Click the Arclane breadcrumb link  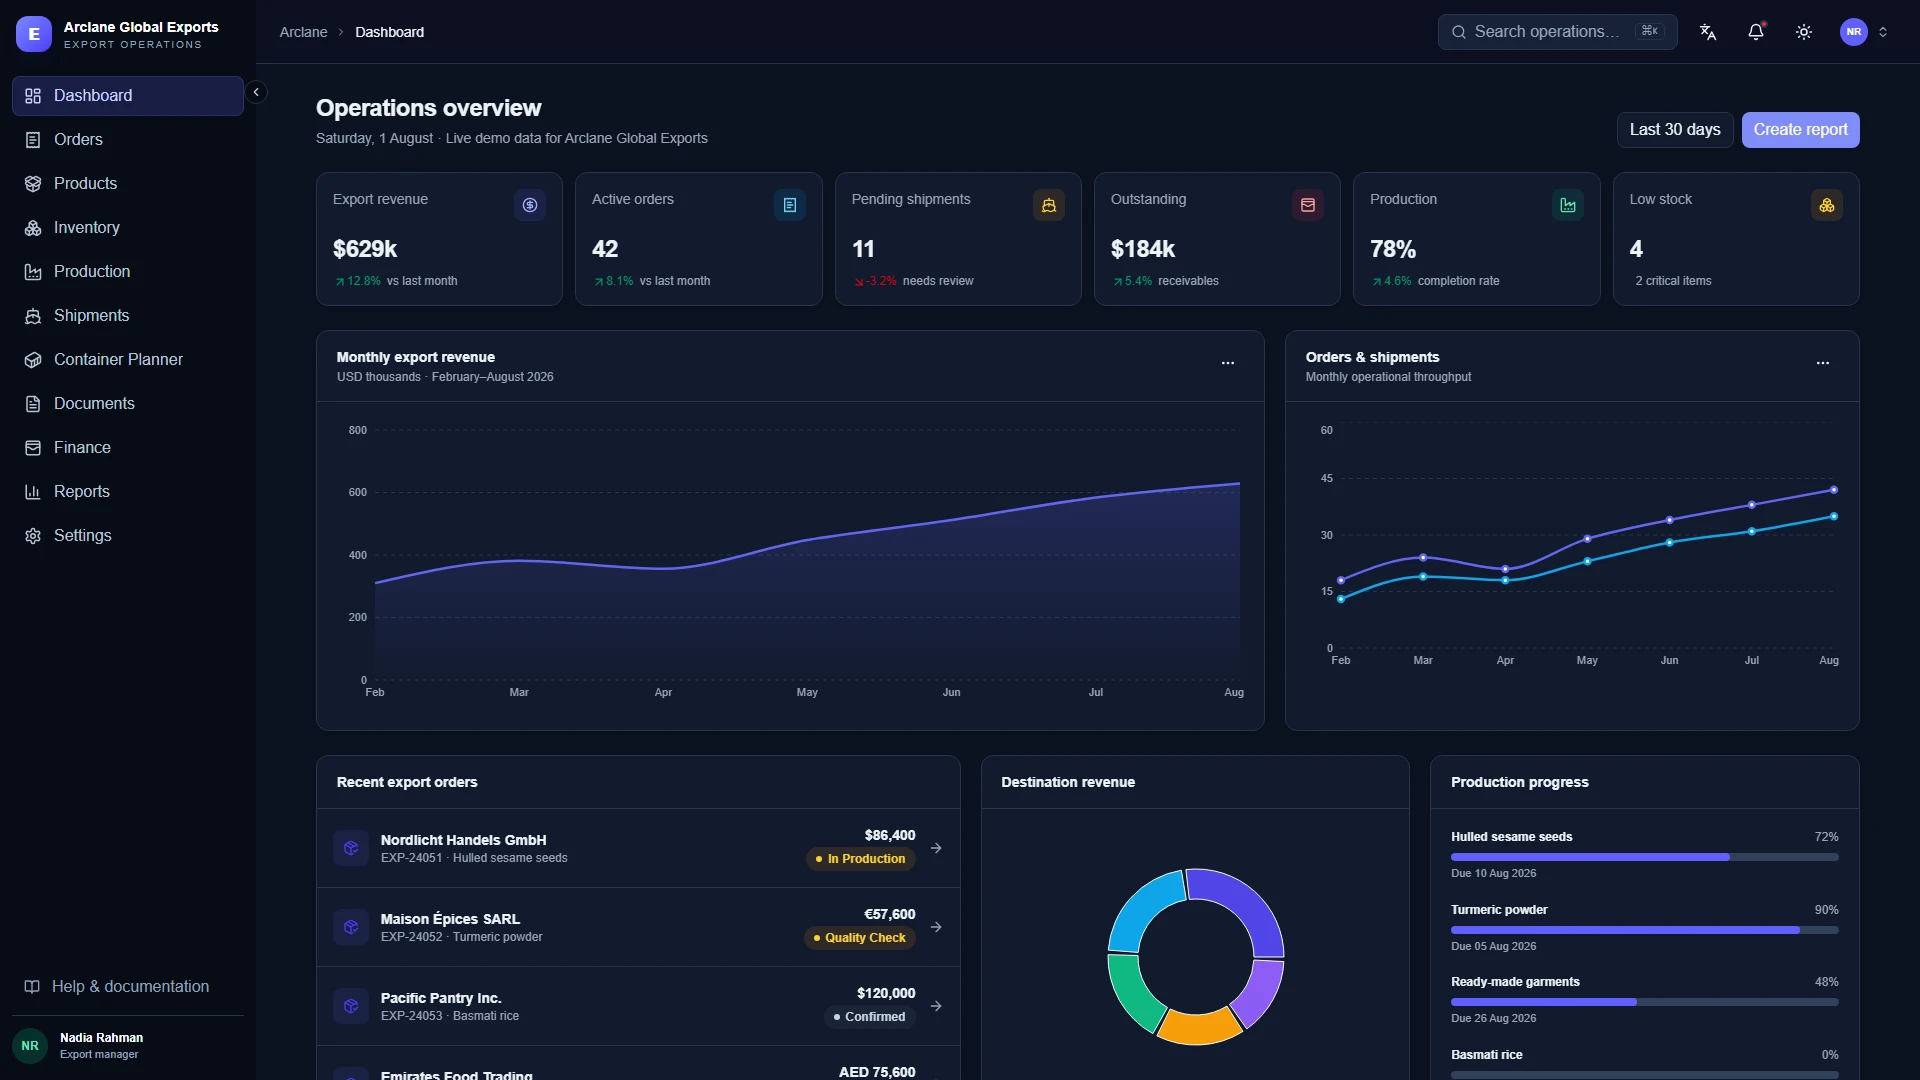pyautogui.click(x=303, y=32)
